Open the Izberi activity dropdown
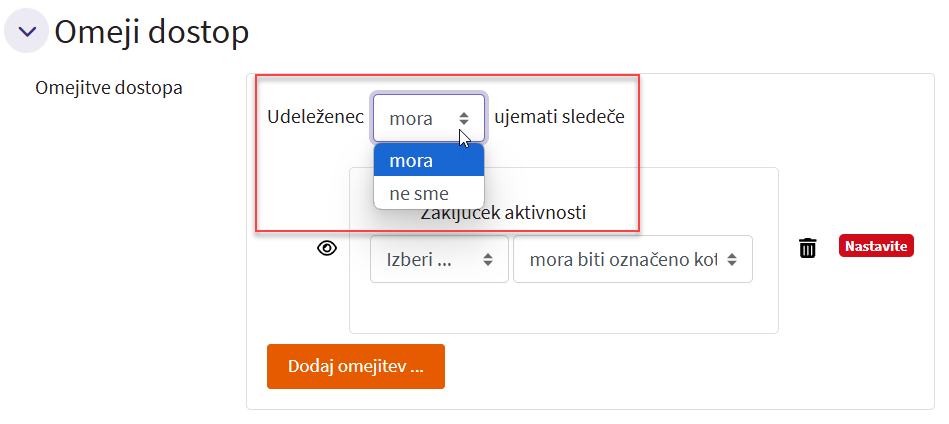 (438, 259)
